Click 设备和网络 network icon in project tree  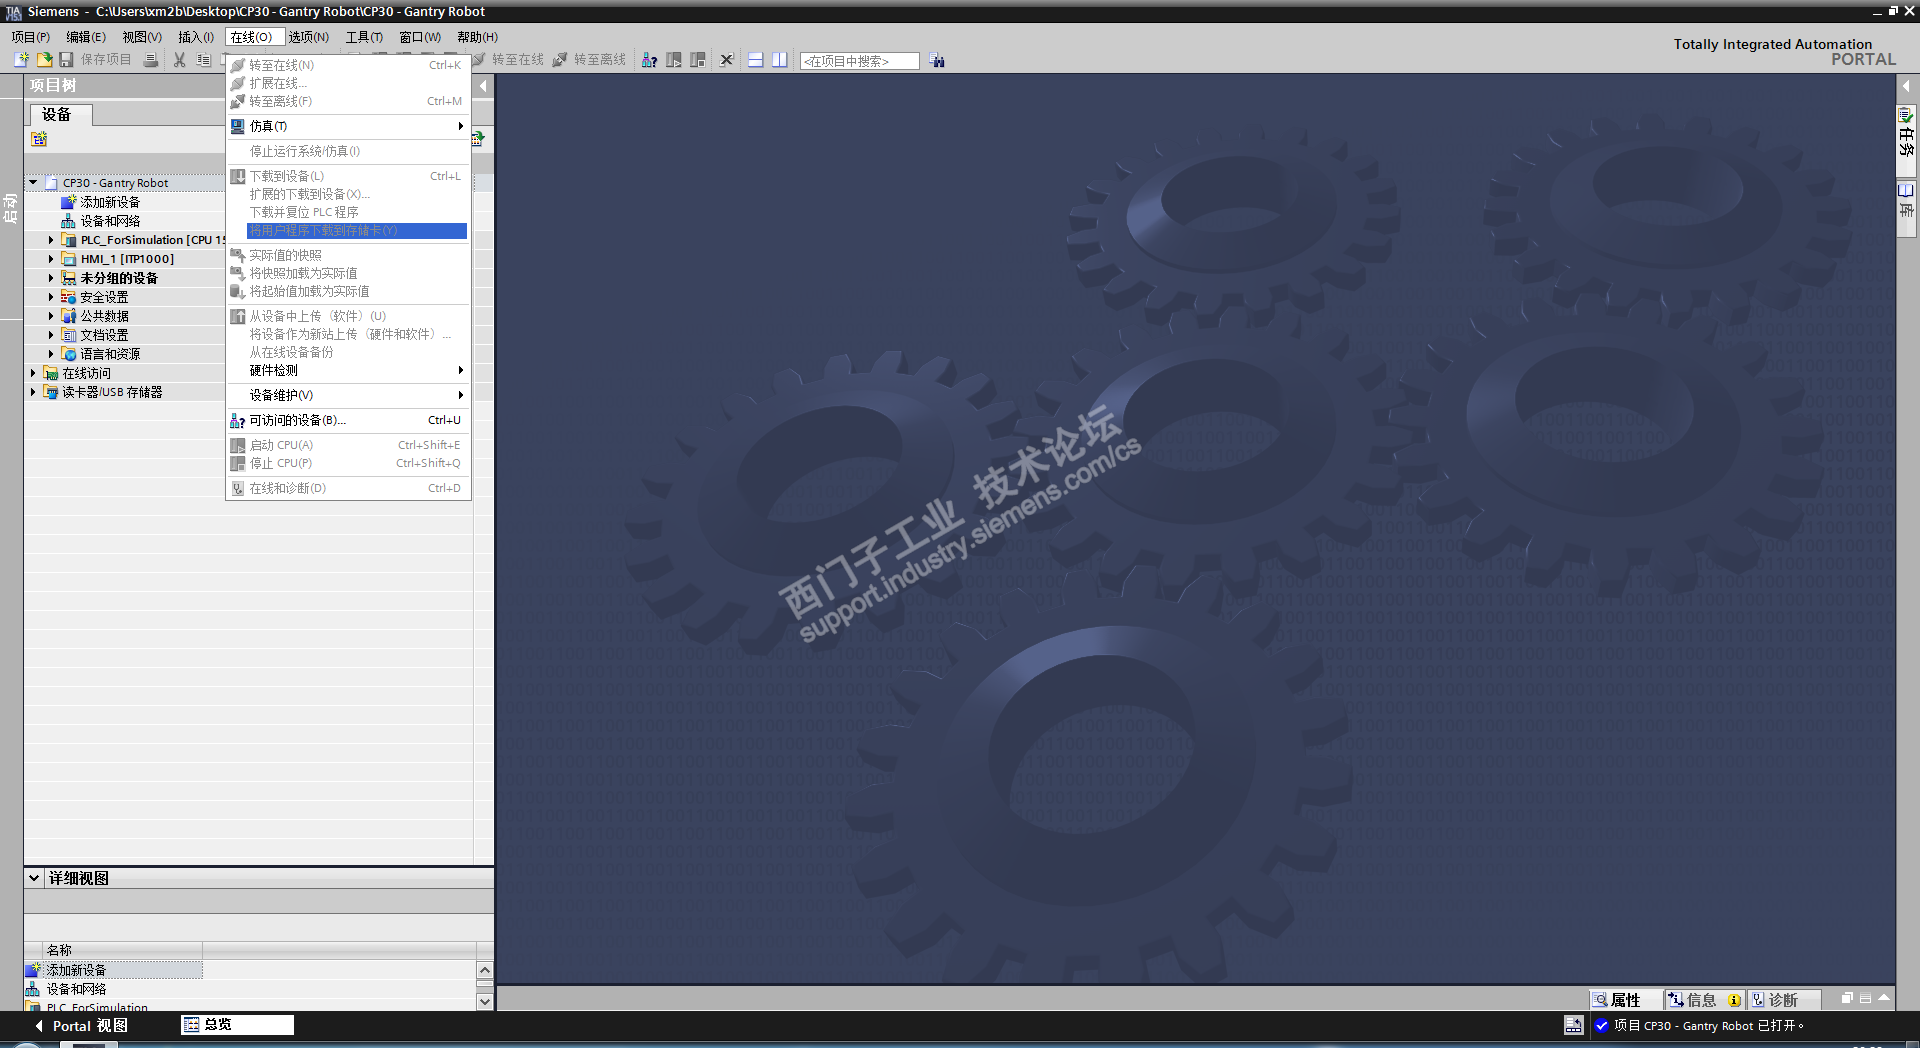[x=68, y=221]
